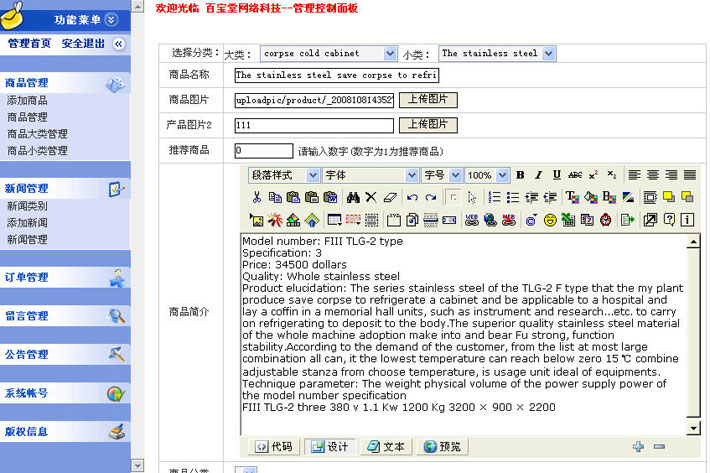710x473 pixels.
Task: Undo the last edit in the editor
Action: [412, 197]
